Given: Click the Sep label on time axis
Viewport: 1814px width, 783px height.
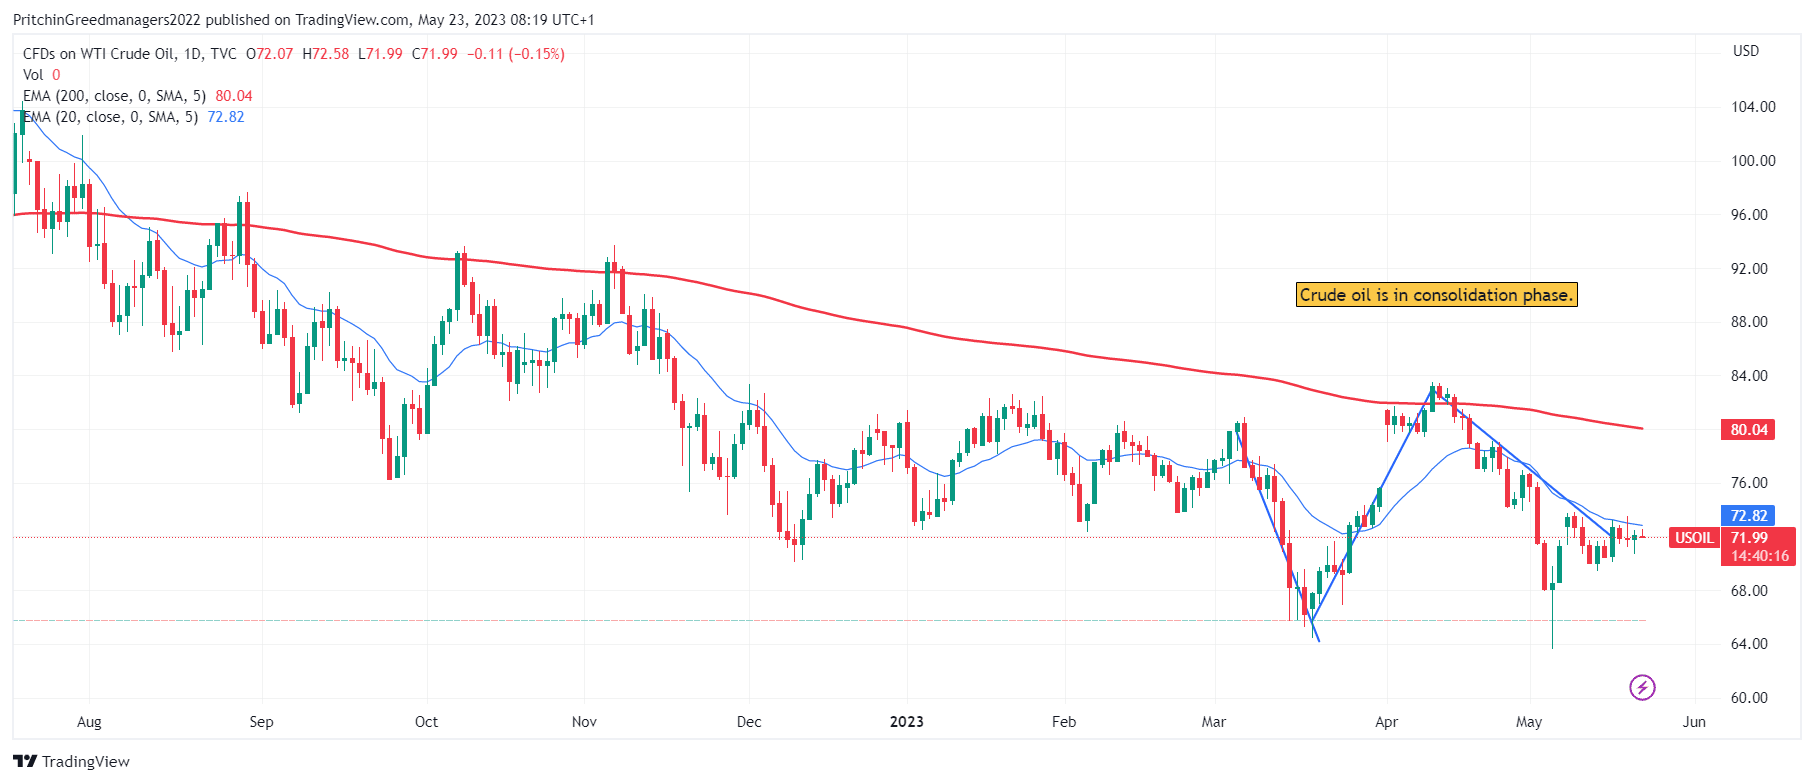Looking at the screenshot, I should (x=261, y=722).
